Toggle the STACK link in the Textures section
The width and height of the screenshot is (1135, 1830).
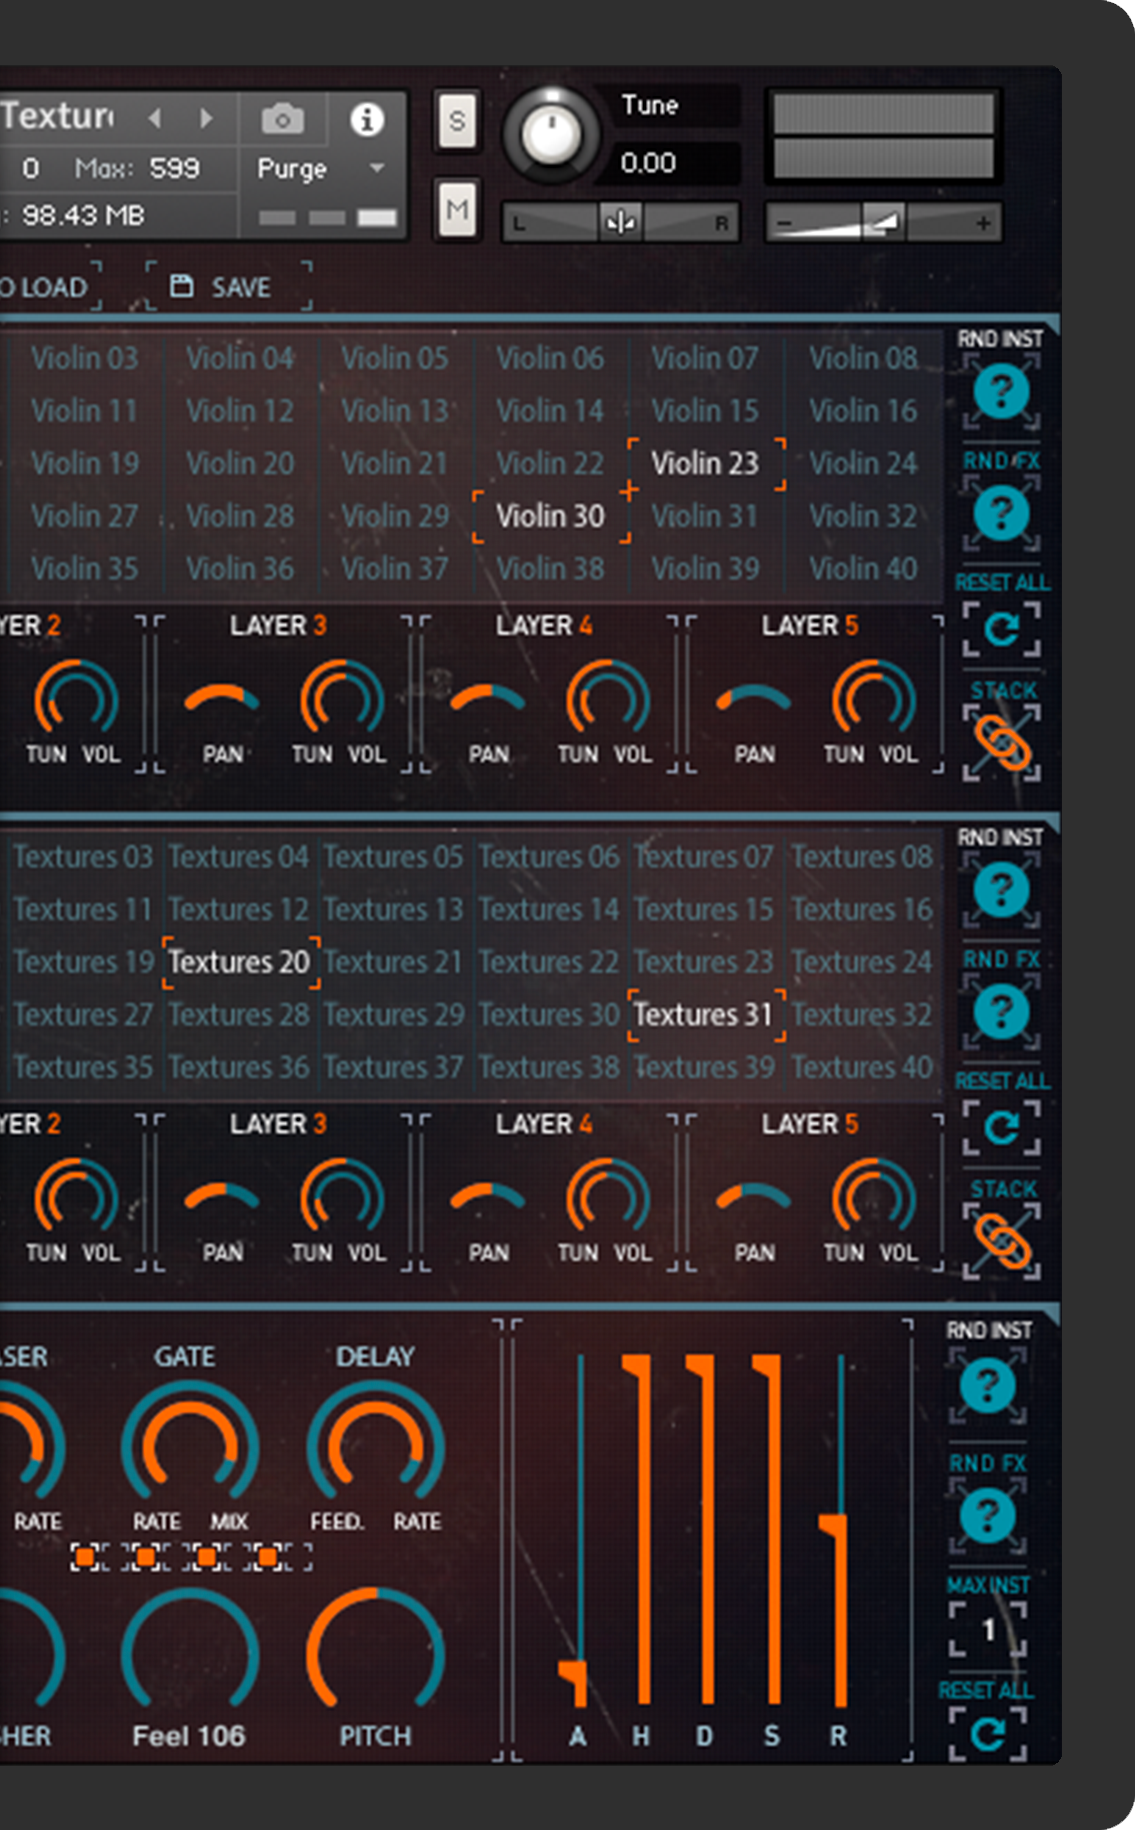1001,1242
